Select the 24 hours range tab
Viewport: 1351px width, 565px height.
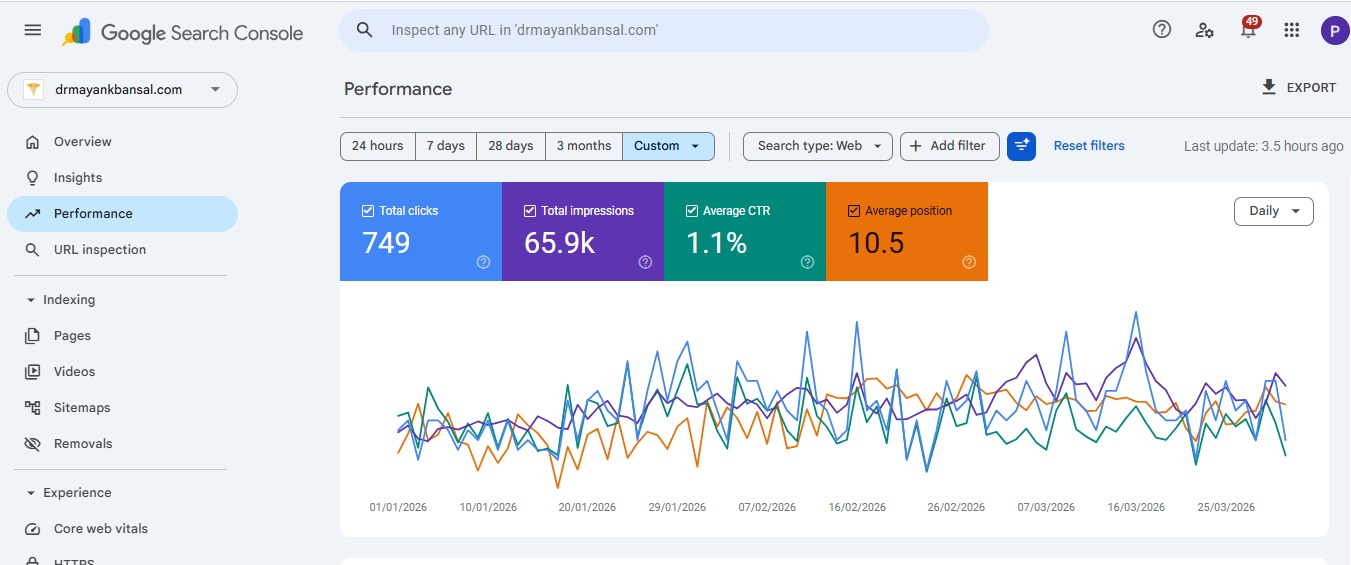(x=378, y=146)
